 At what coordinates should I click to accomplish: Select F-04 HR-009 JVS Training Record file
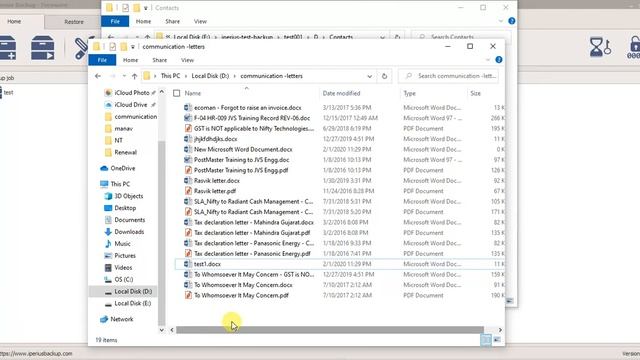click(252, 118)
